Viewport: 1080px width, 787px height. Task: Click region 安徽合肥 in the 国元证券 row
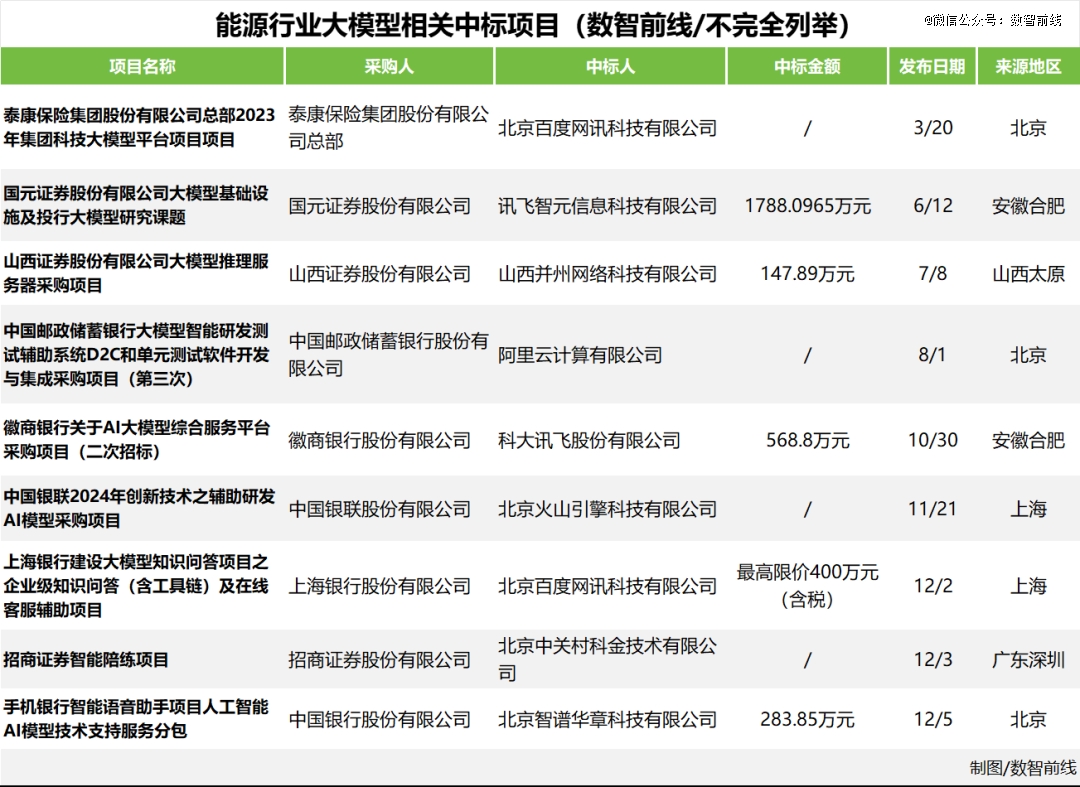(1028, 206)
